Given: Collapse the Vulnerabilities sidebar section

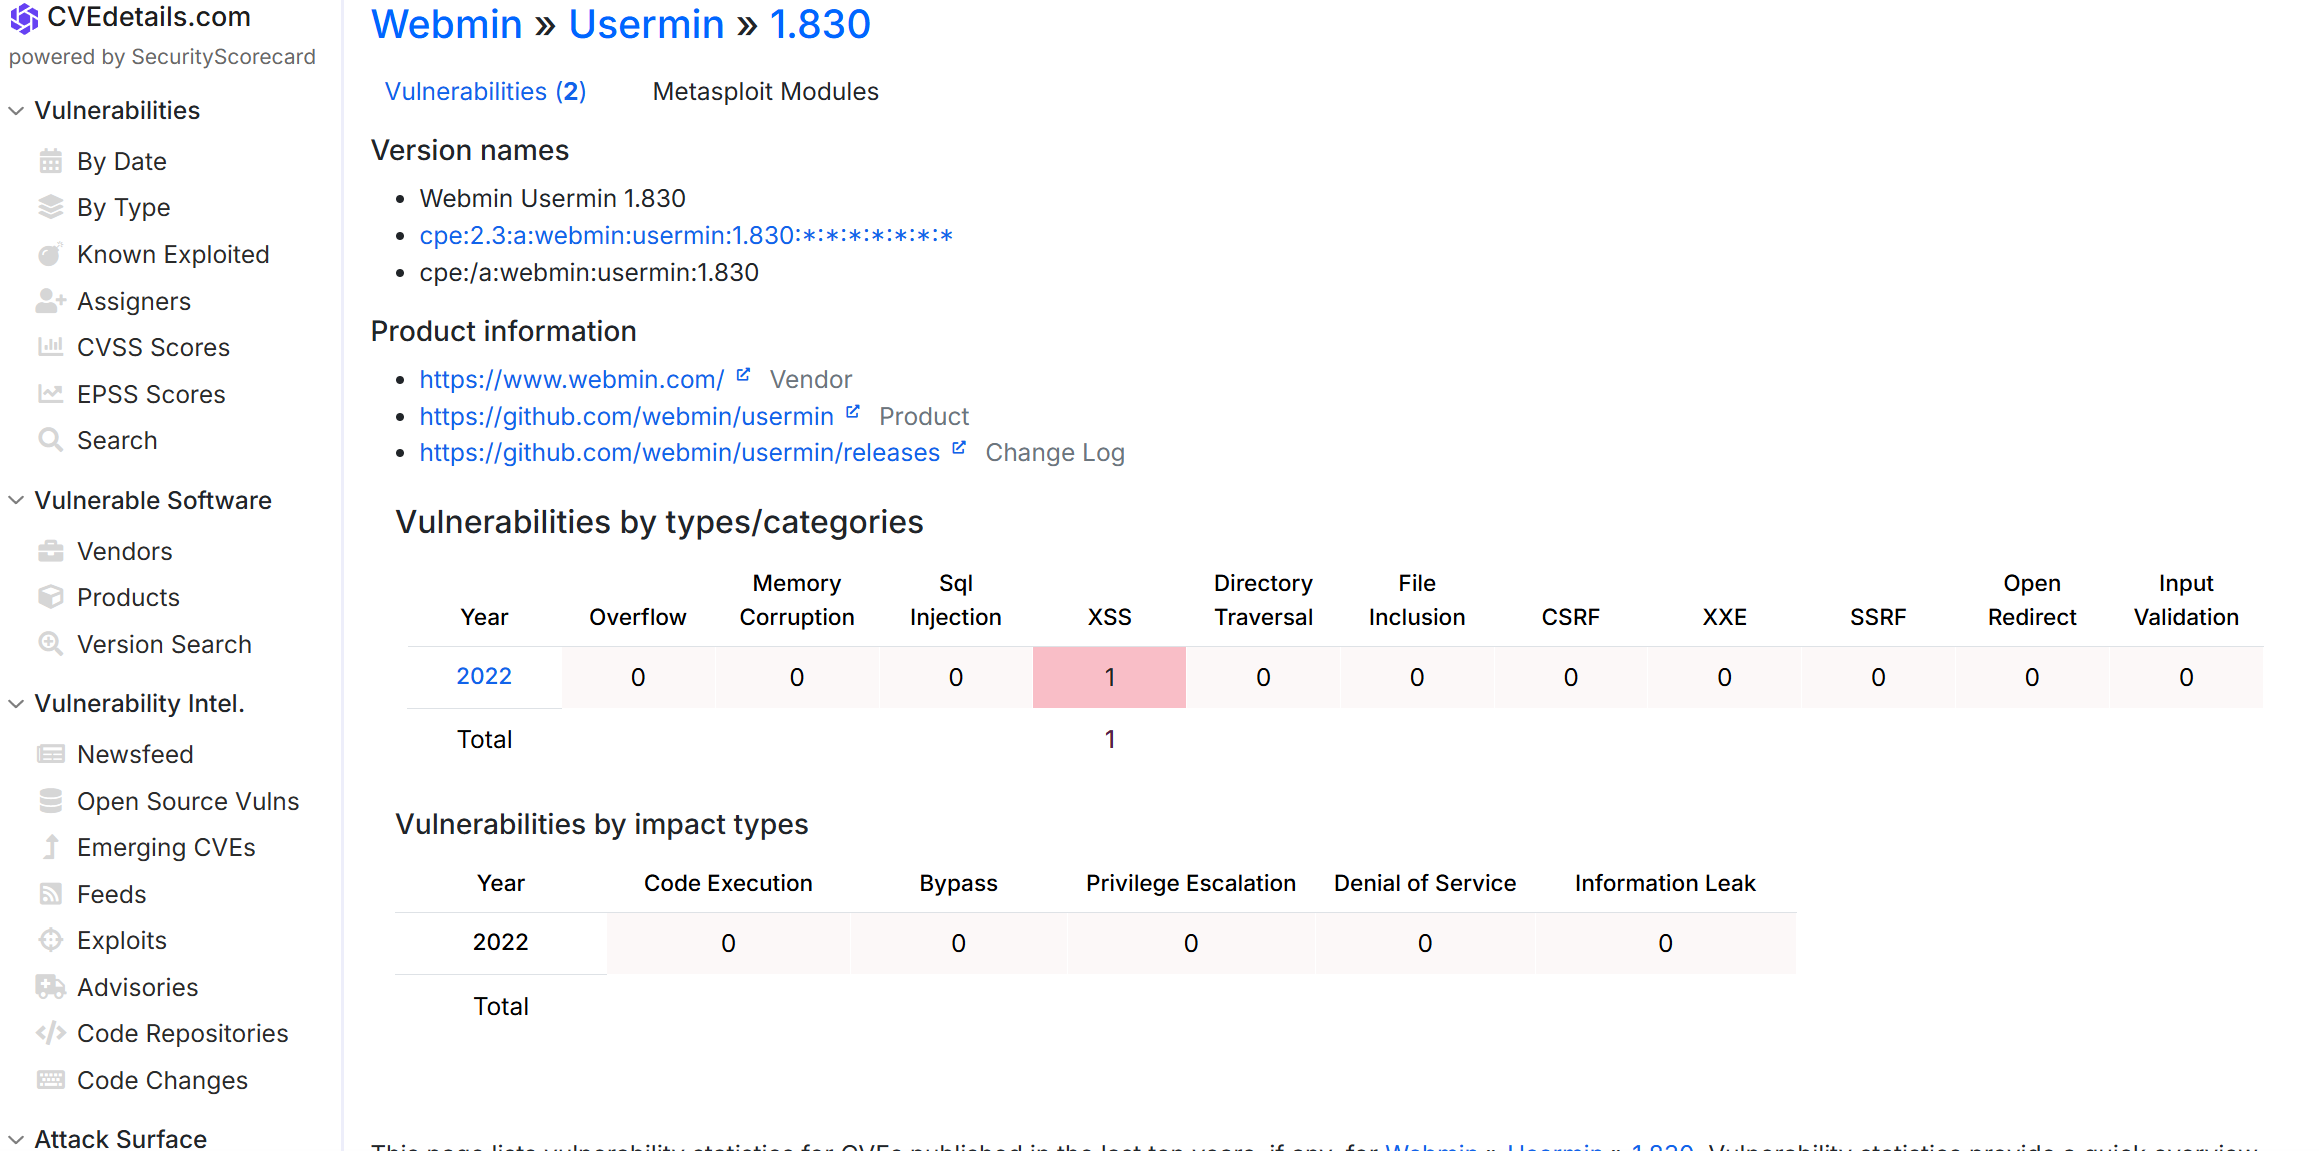Looking at the screenshot, I should pyautogui.click(x=16, y=111).
